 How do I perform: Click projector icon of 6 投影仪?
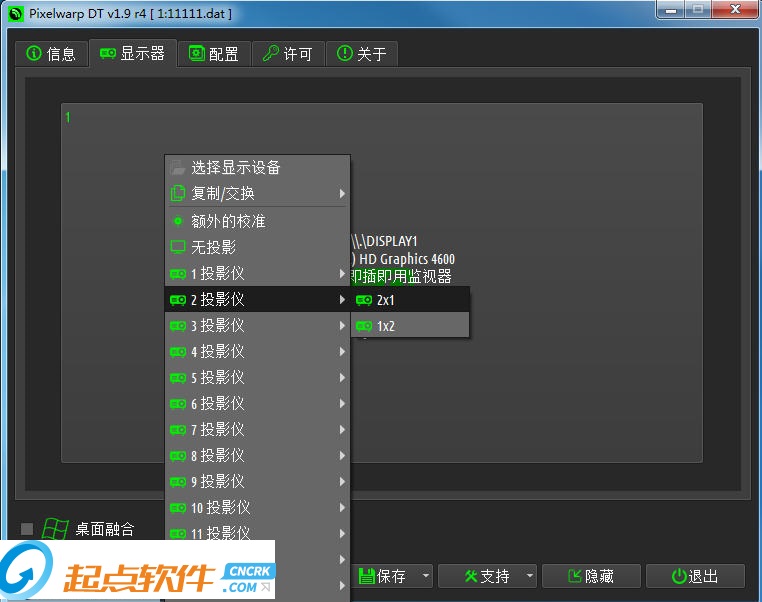coord(178,403)
